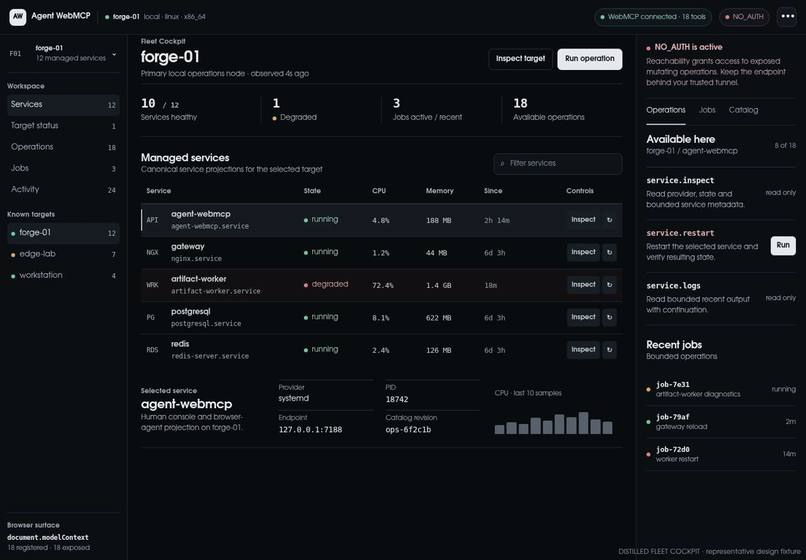Run the service.restart operation
Viewport: 806px width, 560px height.
pos(783,245)
